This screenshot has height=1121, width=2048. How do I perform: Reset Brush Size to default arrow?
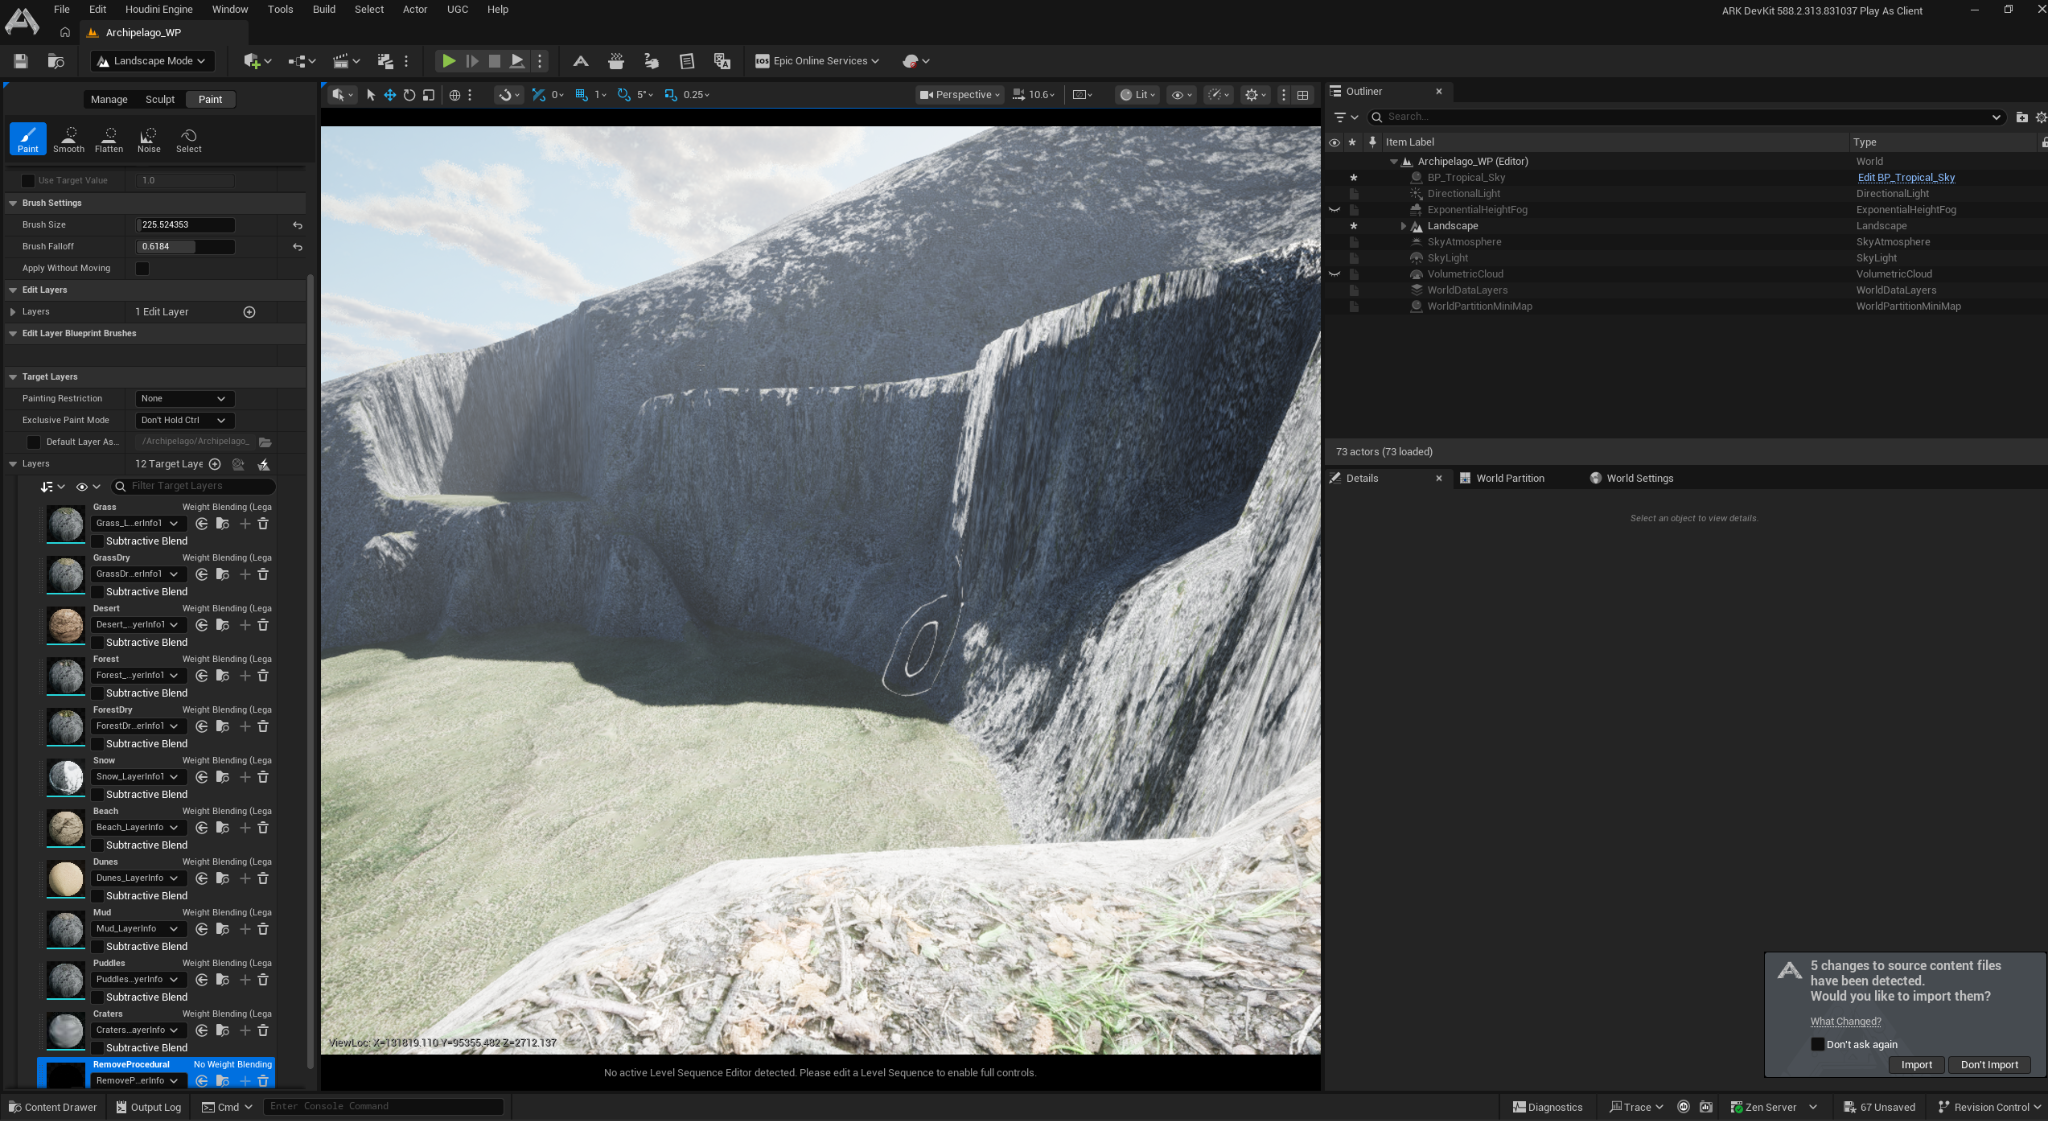[x=297, y=225]
